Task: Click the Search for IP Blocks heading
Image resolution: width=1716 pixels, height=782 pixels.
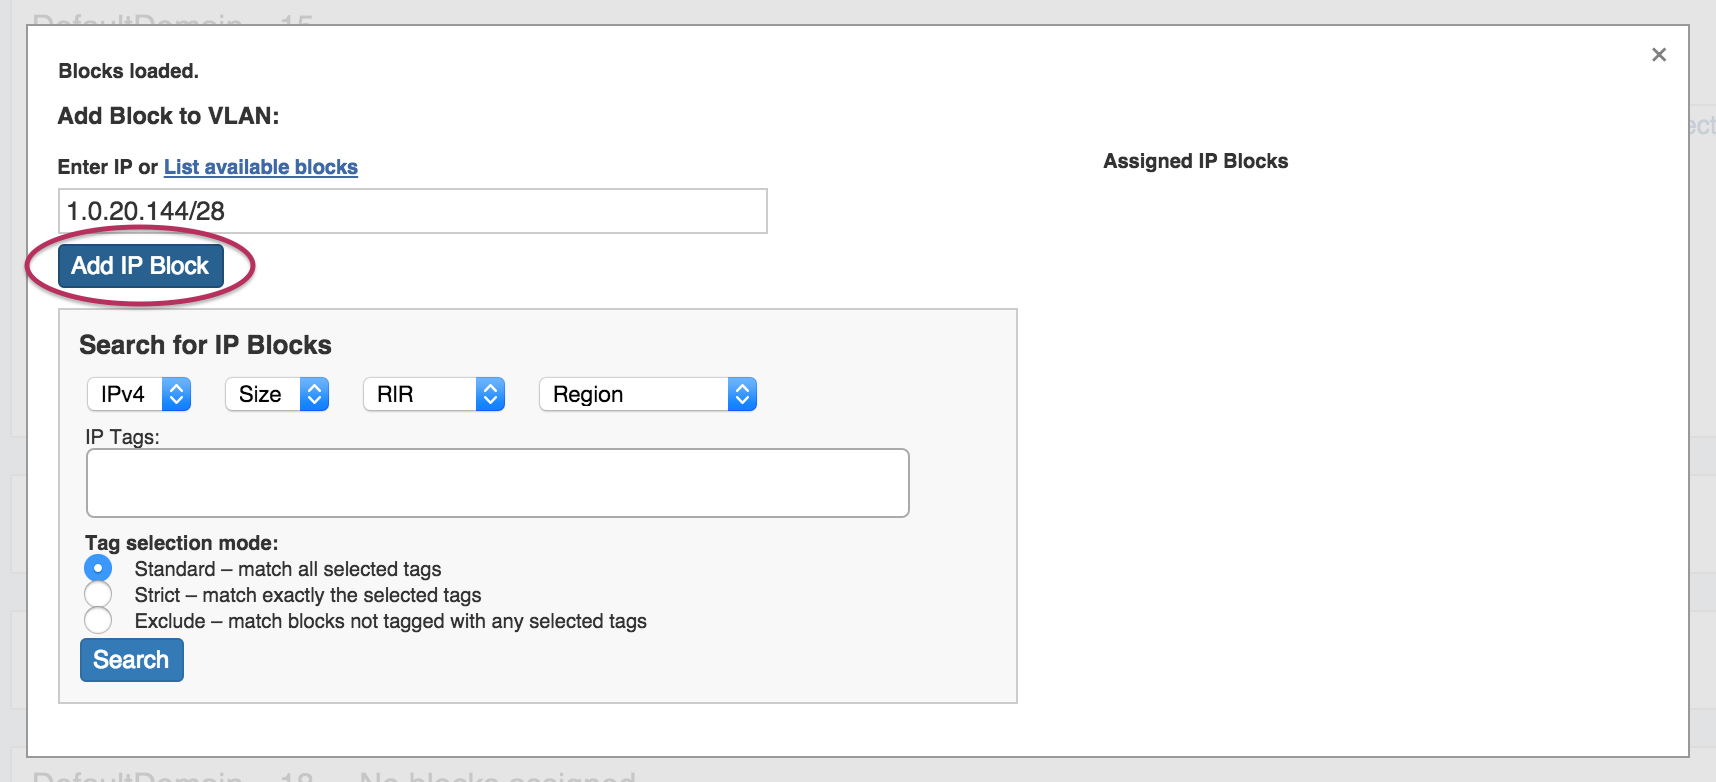Action: click(x=205, y=345)
